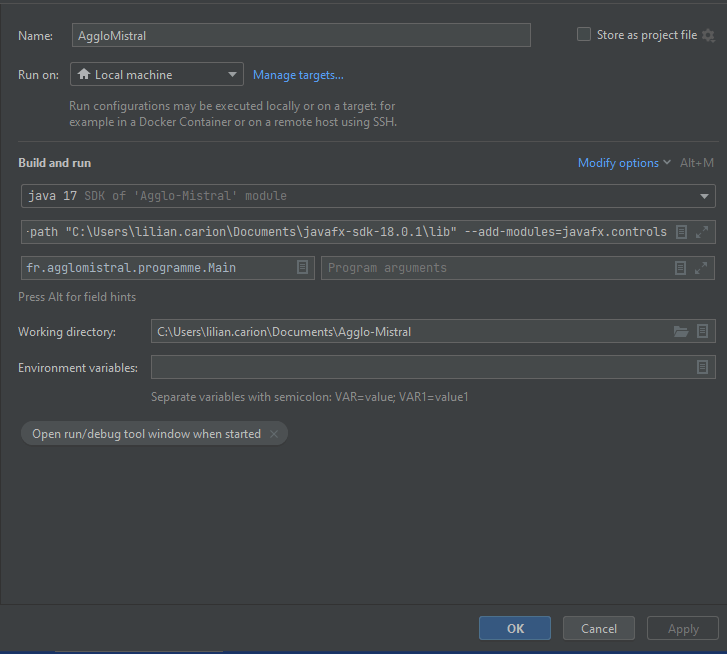Click the Run on label
The height and width of the screenshot is (654, 727).
coord(38,75)
